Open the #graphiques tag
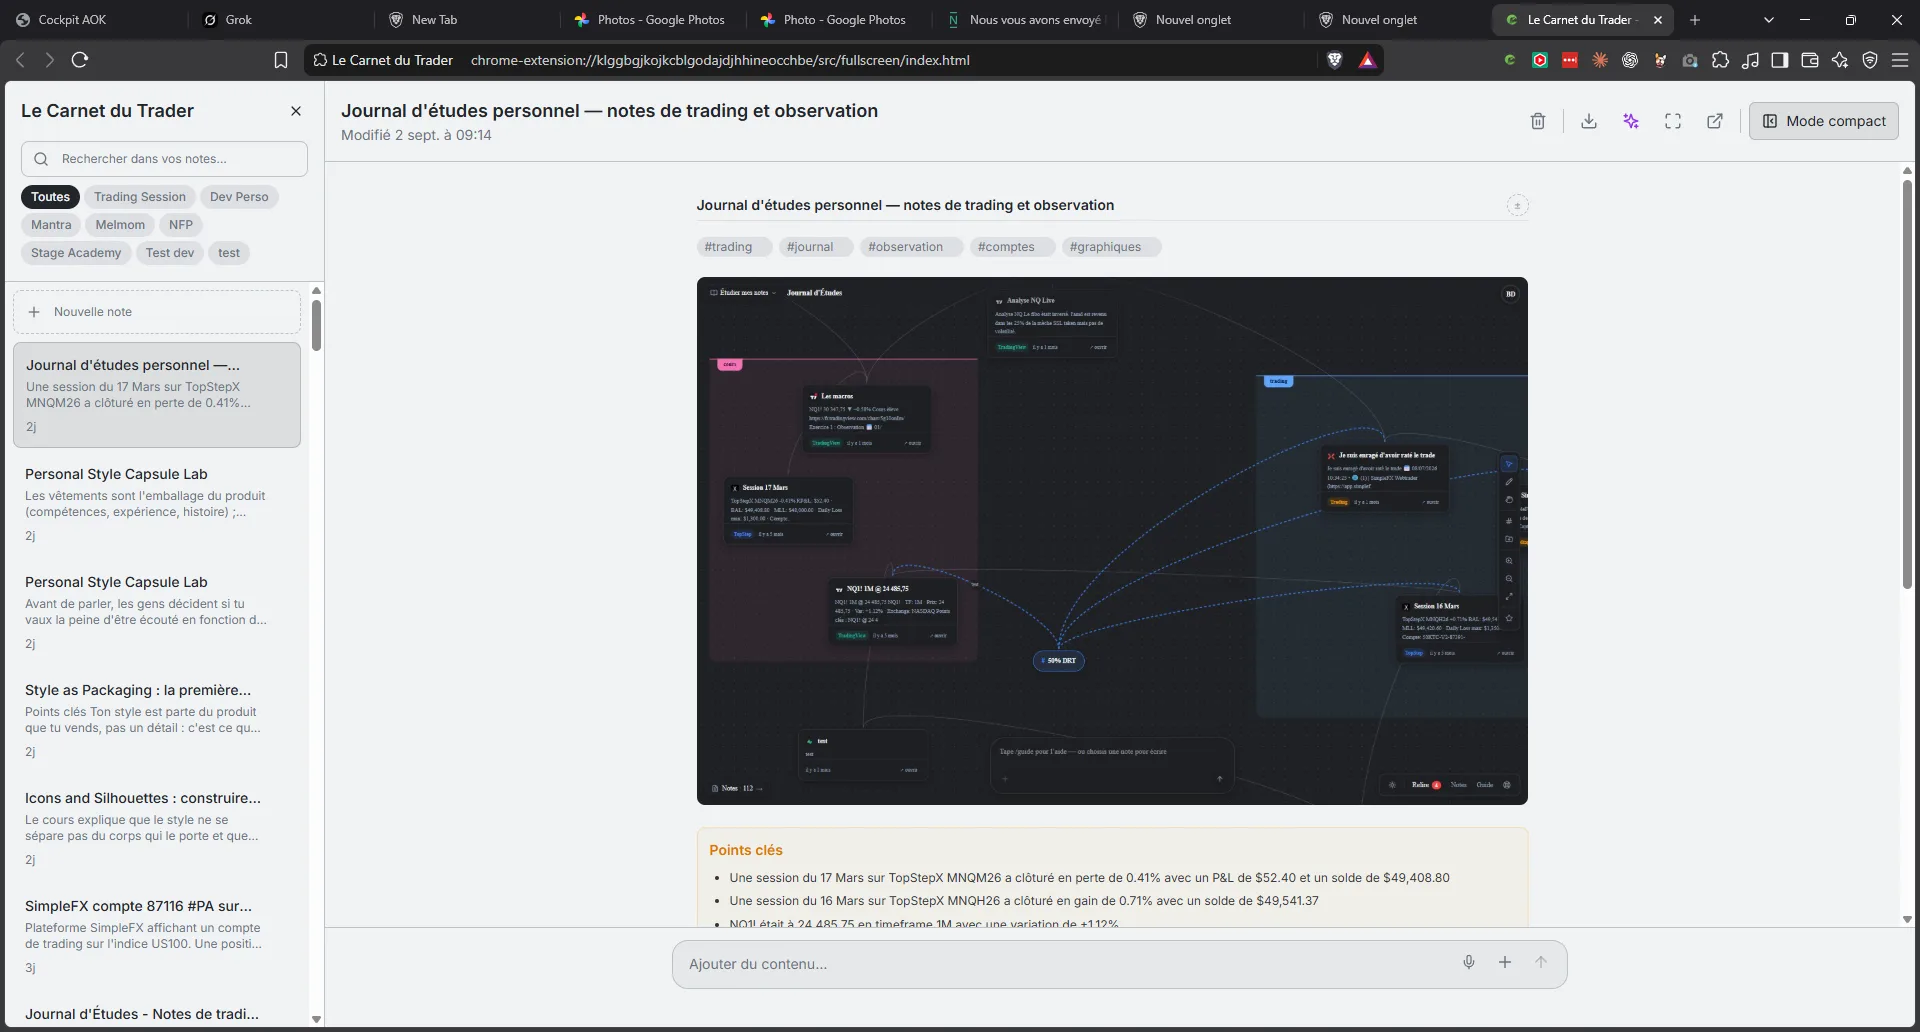This screenshot has height=1032, width=1920. pos(1110,247)
